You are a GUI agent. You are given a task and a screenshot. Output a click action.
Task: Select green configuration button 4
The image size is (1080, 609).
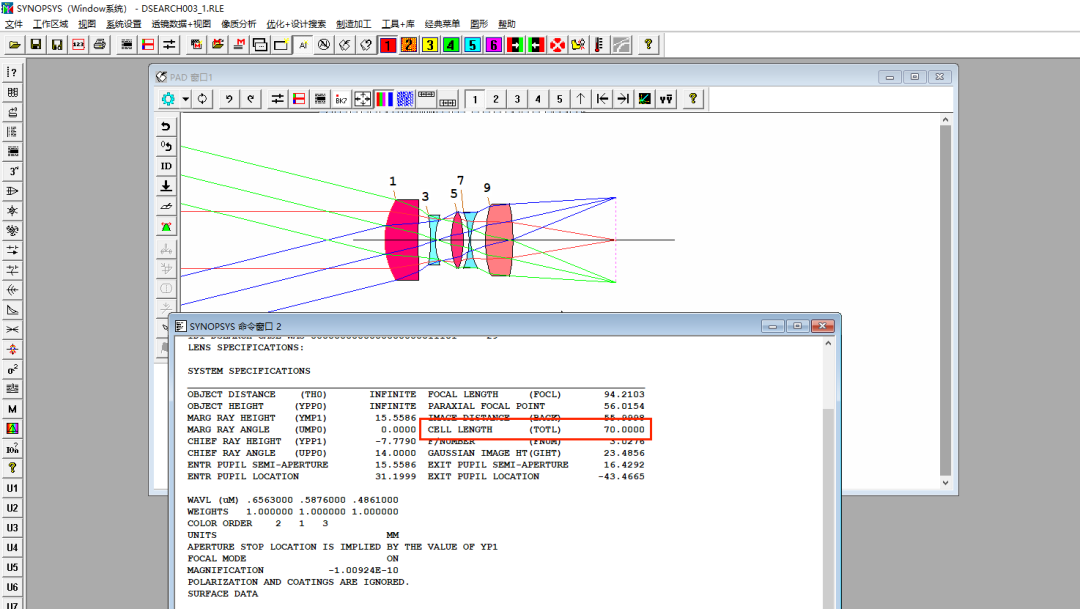(451, 45)
